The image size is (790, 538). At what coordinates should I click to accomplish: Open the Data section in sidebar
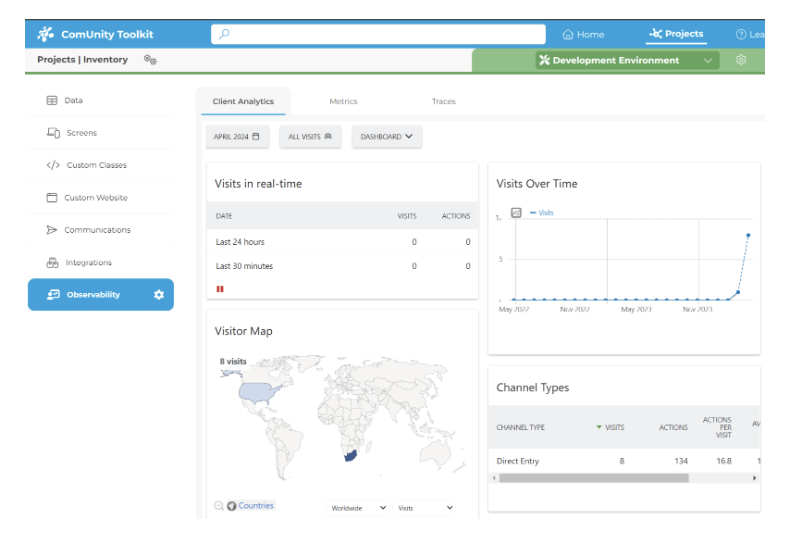point(73,101)
